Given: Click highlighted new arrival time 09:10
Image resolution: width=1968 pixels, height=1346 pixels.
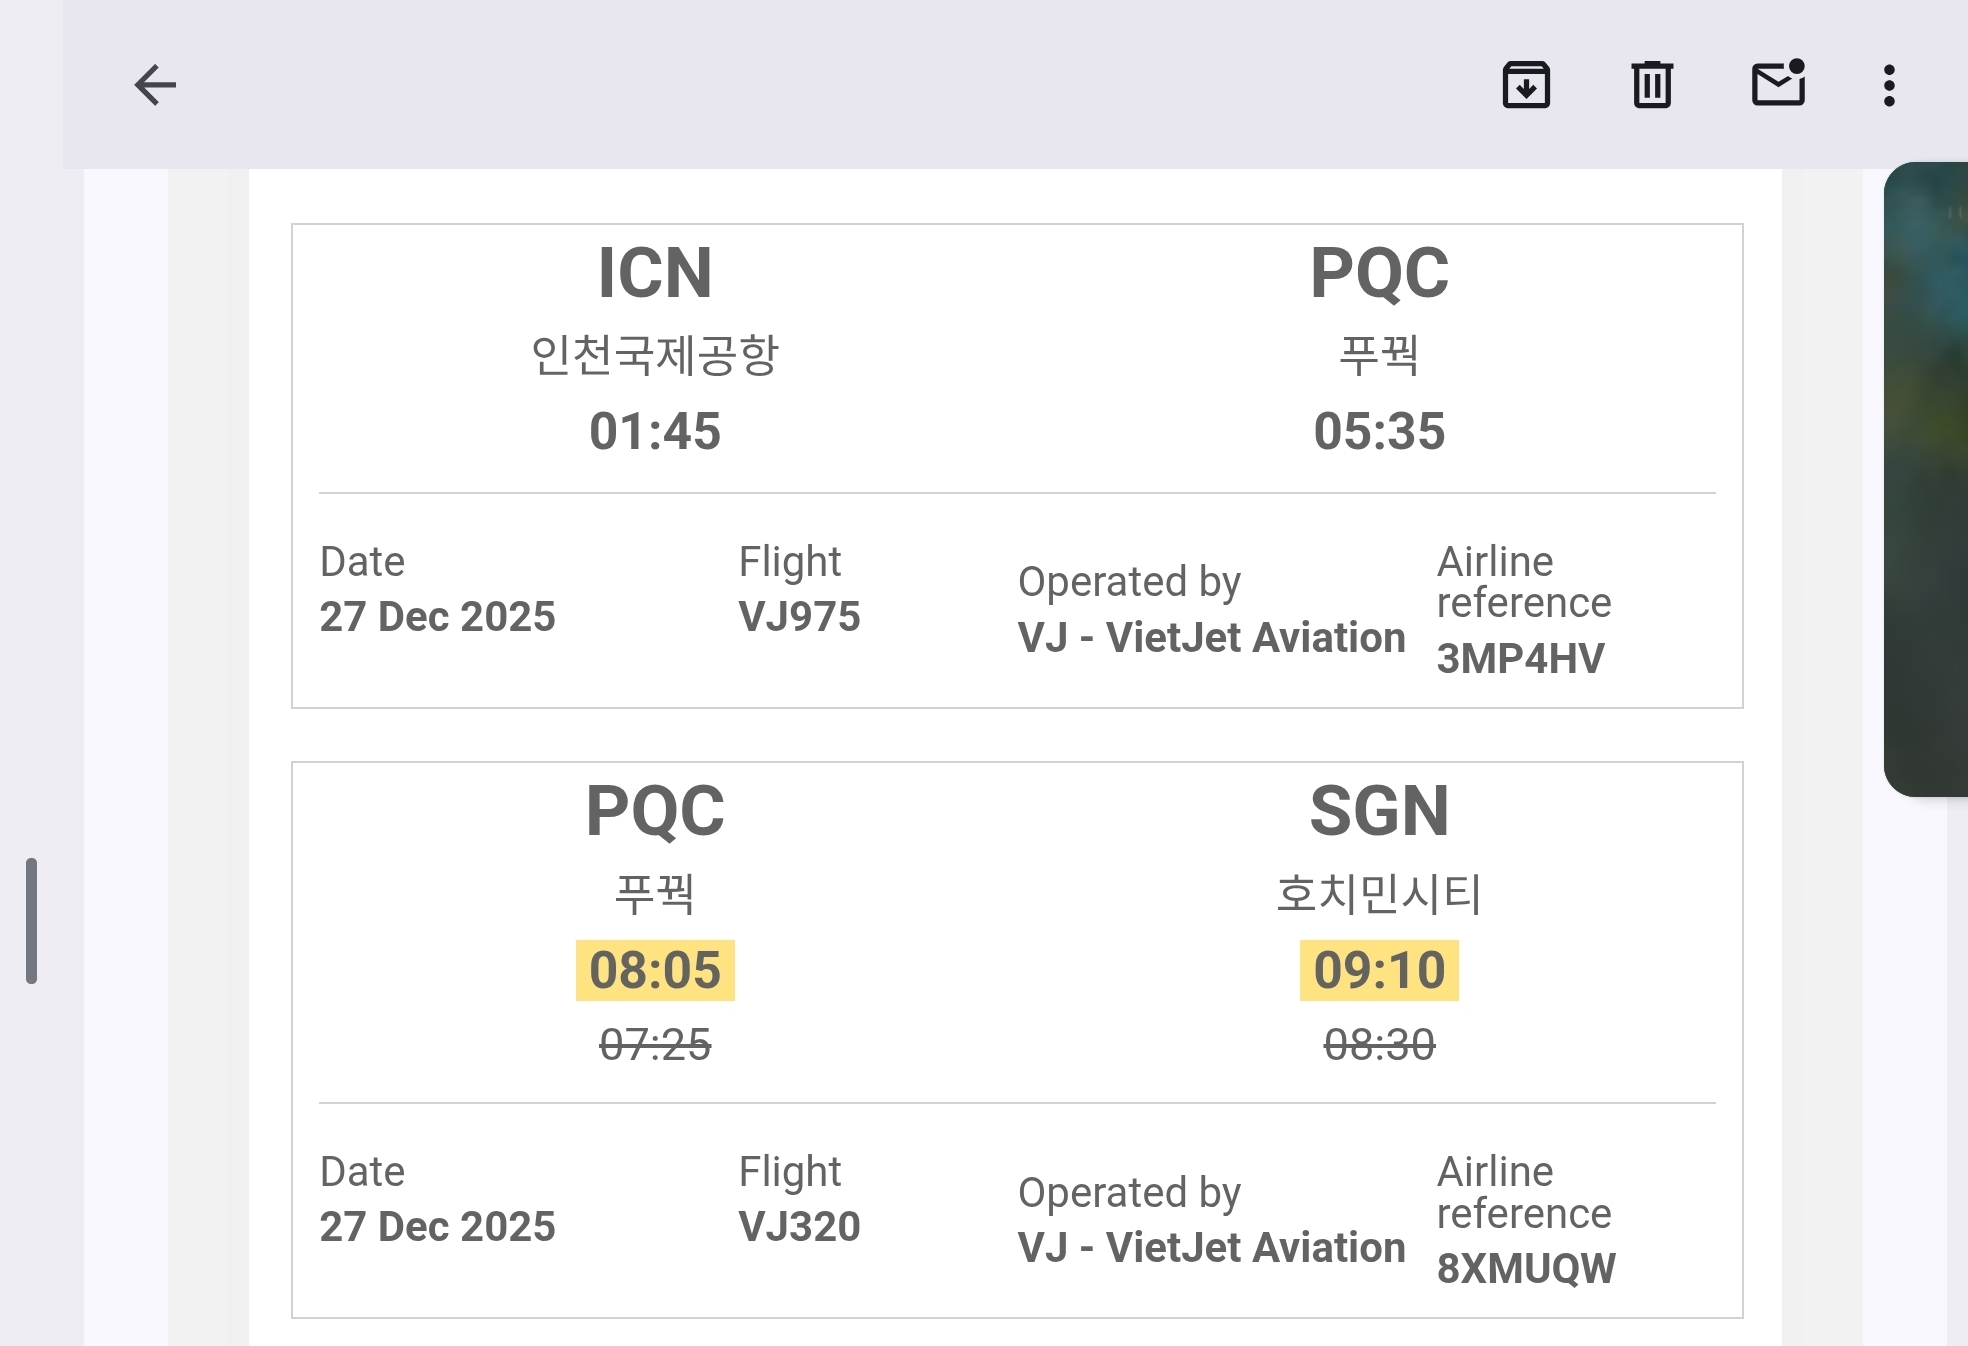Looking at the screenshot, I should click(x=1379, y=970).
